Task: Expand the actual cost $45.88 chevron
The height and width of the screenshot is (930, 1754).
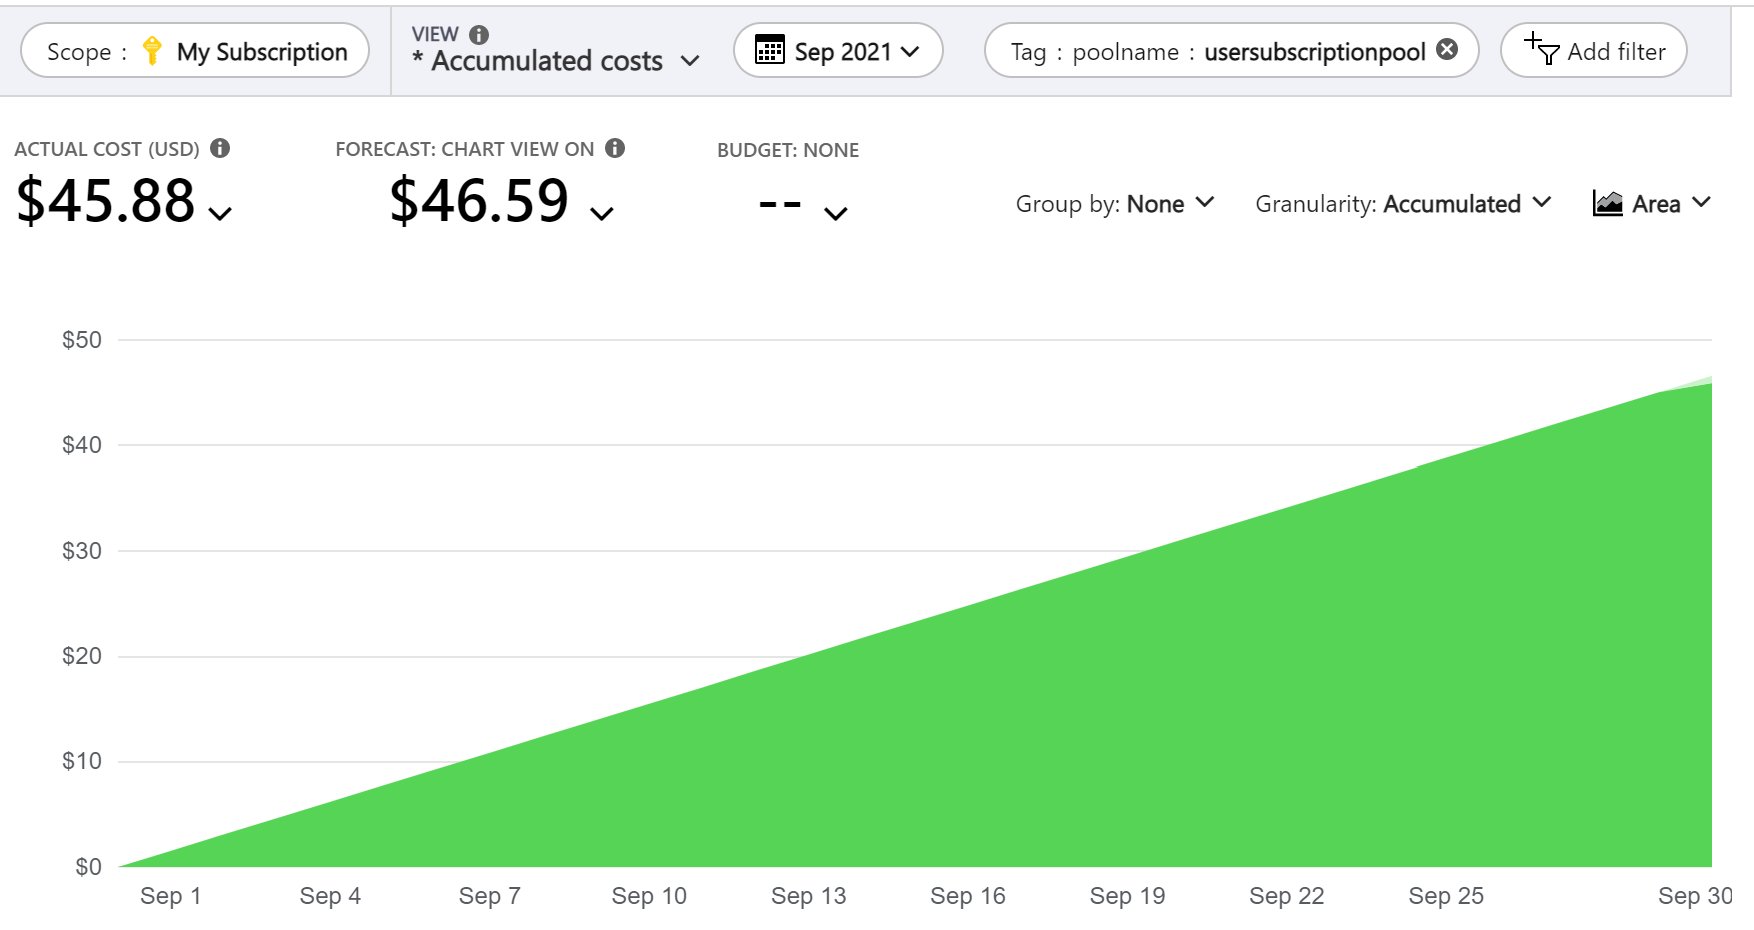Action: 219,213
